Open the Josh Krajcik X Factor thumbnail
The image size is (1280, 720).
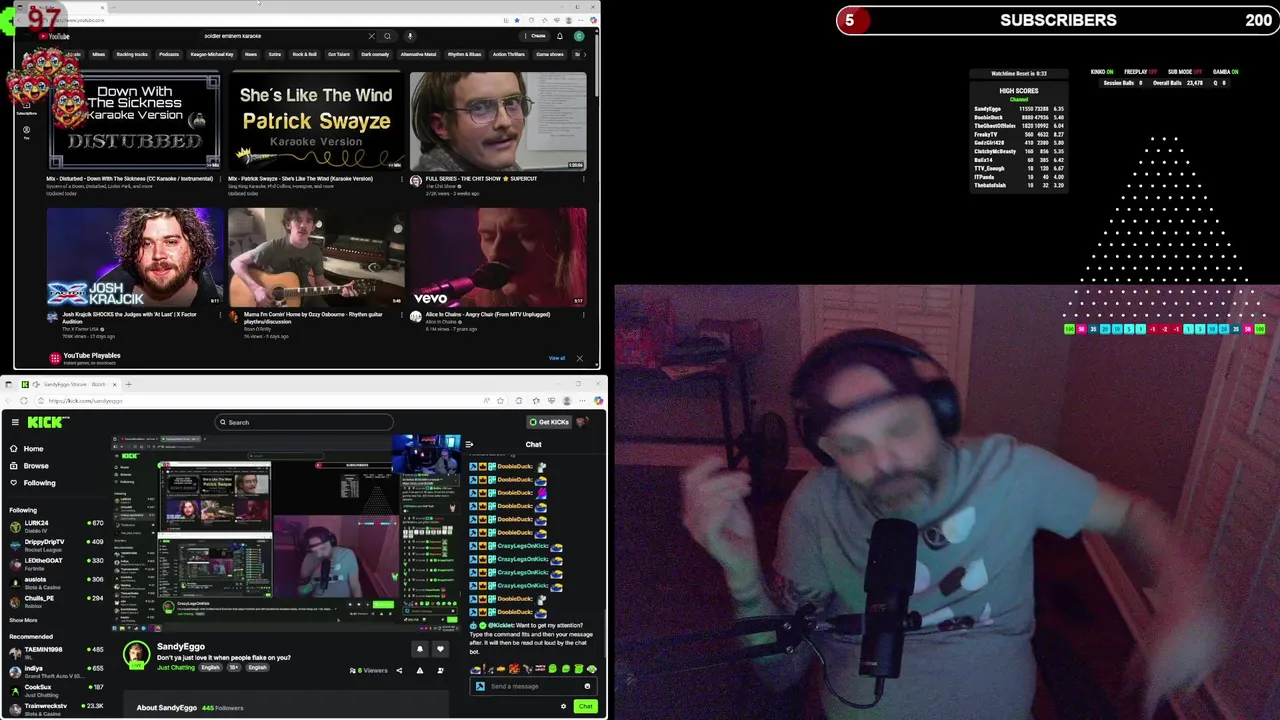coord(134,256)
